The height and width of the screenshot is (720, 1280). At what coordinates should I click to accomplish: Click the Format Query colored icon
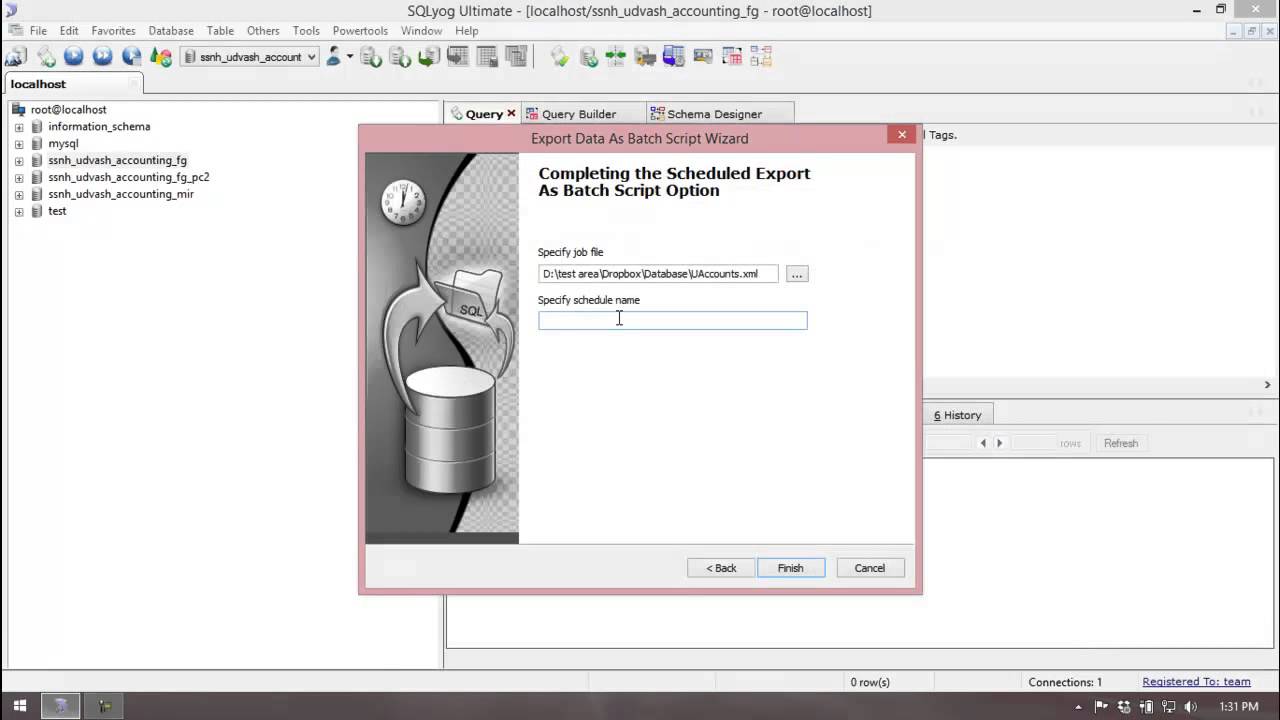161,57
